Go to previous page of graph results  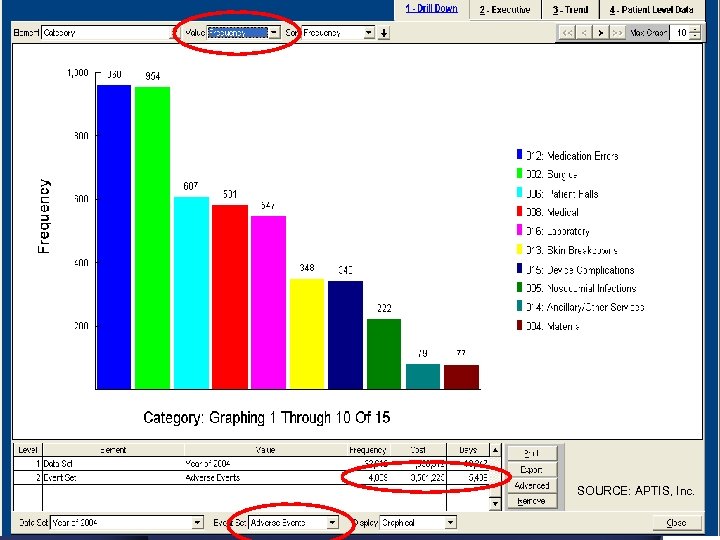(x=584, y=33)
